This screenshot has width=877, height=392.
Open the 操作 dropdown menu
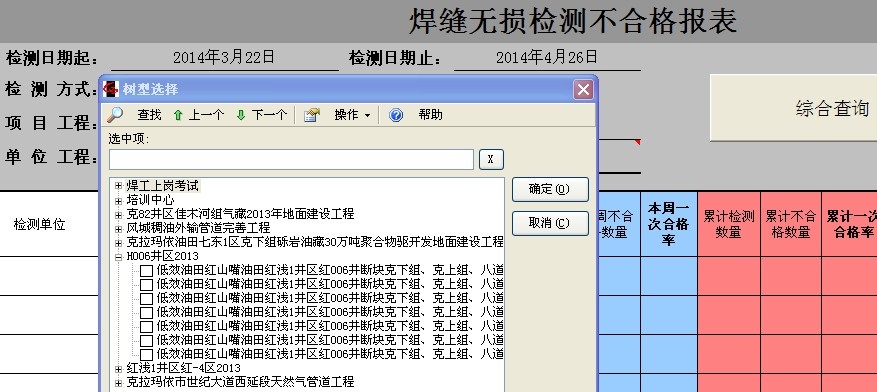coord(352,115)
